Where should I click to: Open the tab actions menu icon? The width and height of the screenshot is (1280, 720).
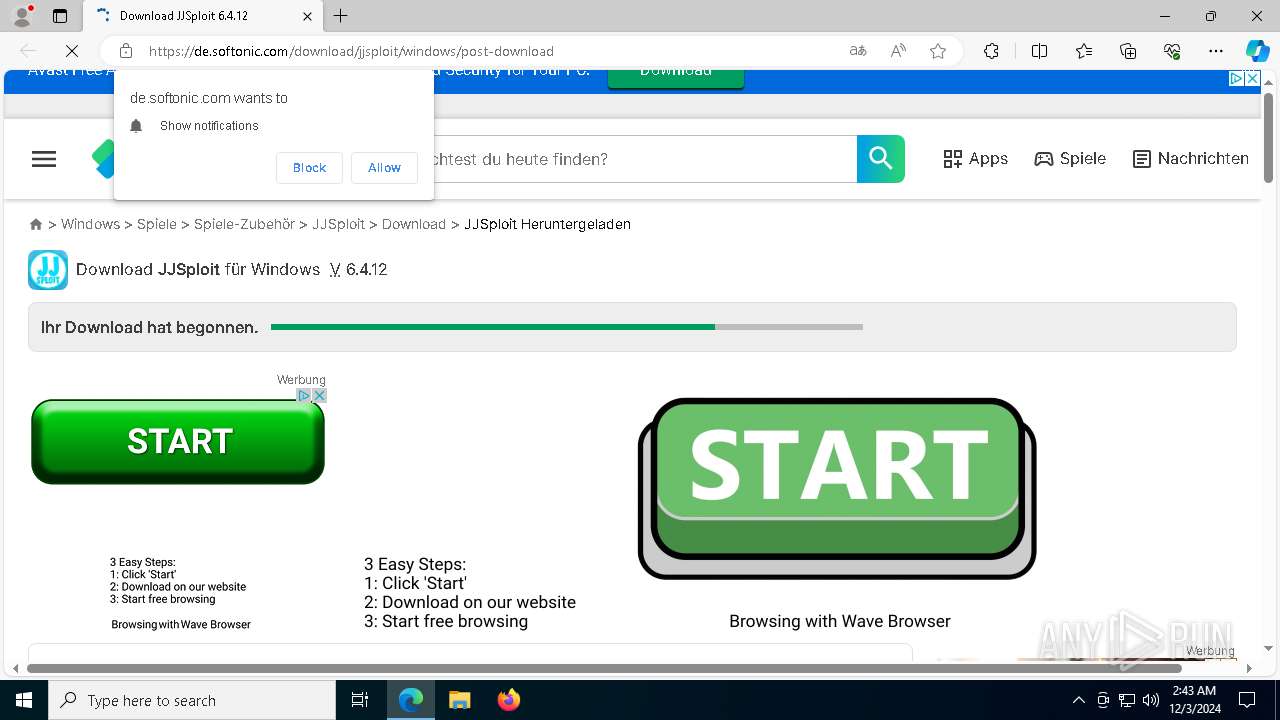click(60, 16)
